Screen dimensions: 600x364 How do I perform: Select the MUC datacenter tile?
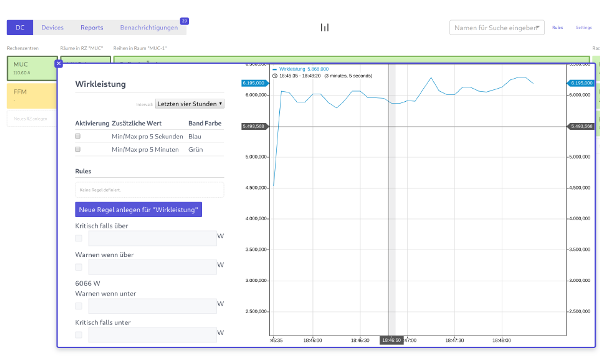point(32,69)
